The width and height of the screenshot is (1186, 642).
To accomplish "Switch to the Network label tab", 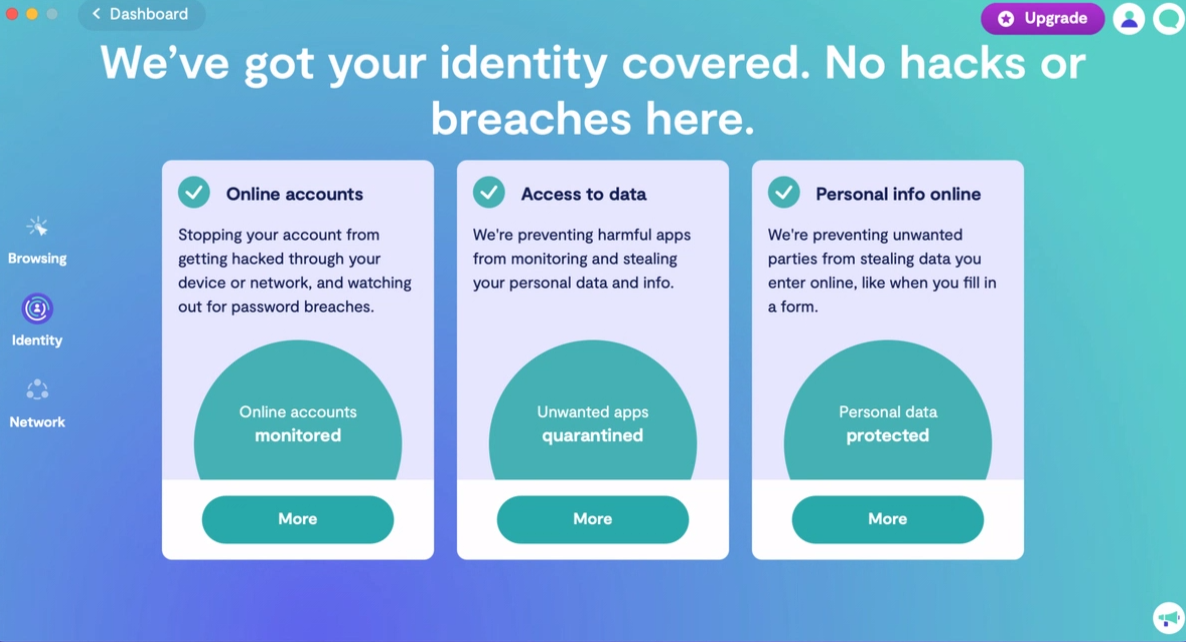I will click(x=37, y=422).
